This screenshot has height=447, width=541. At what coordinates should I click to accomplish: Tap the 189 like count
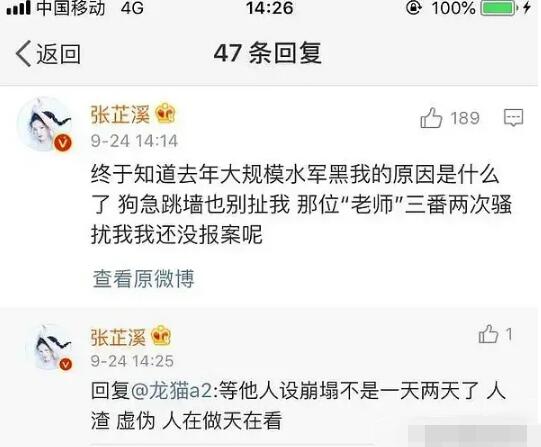pyautogui.click(x=465, y=118)
